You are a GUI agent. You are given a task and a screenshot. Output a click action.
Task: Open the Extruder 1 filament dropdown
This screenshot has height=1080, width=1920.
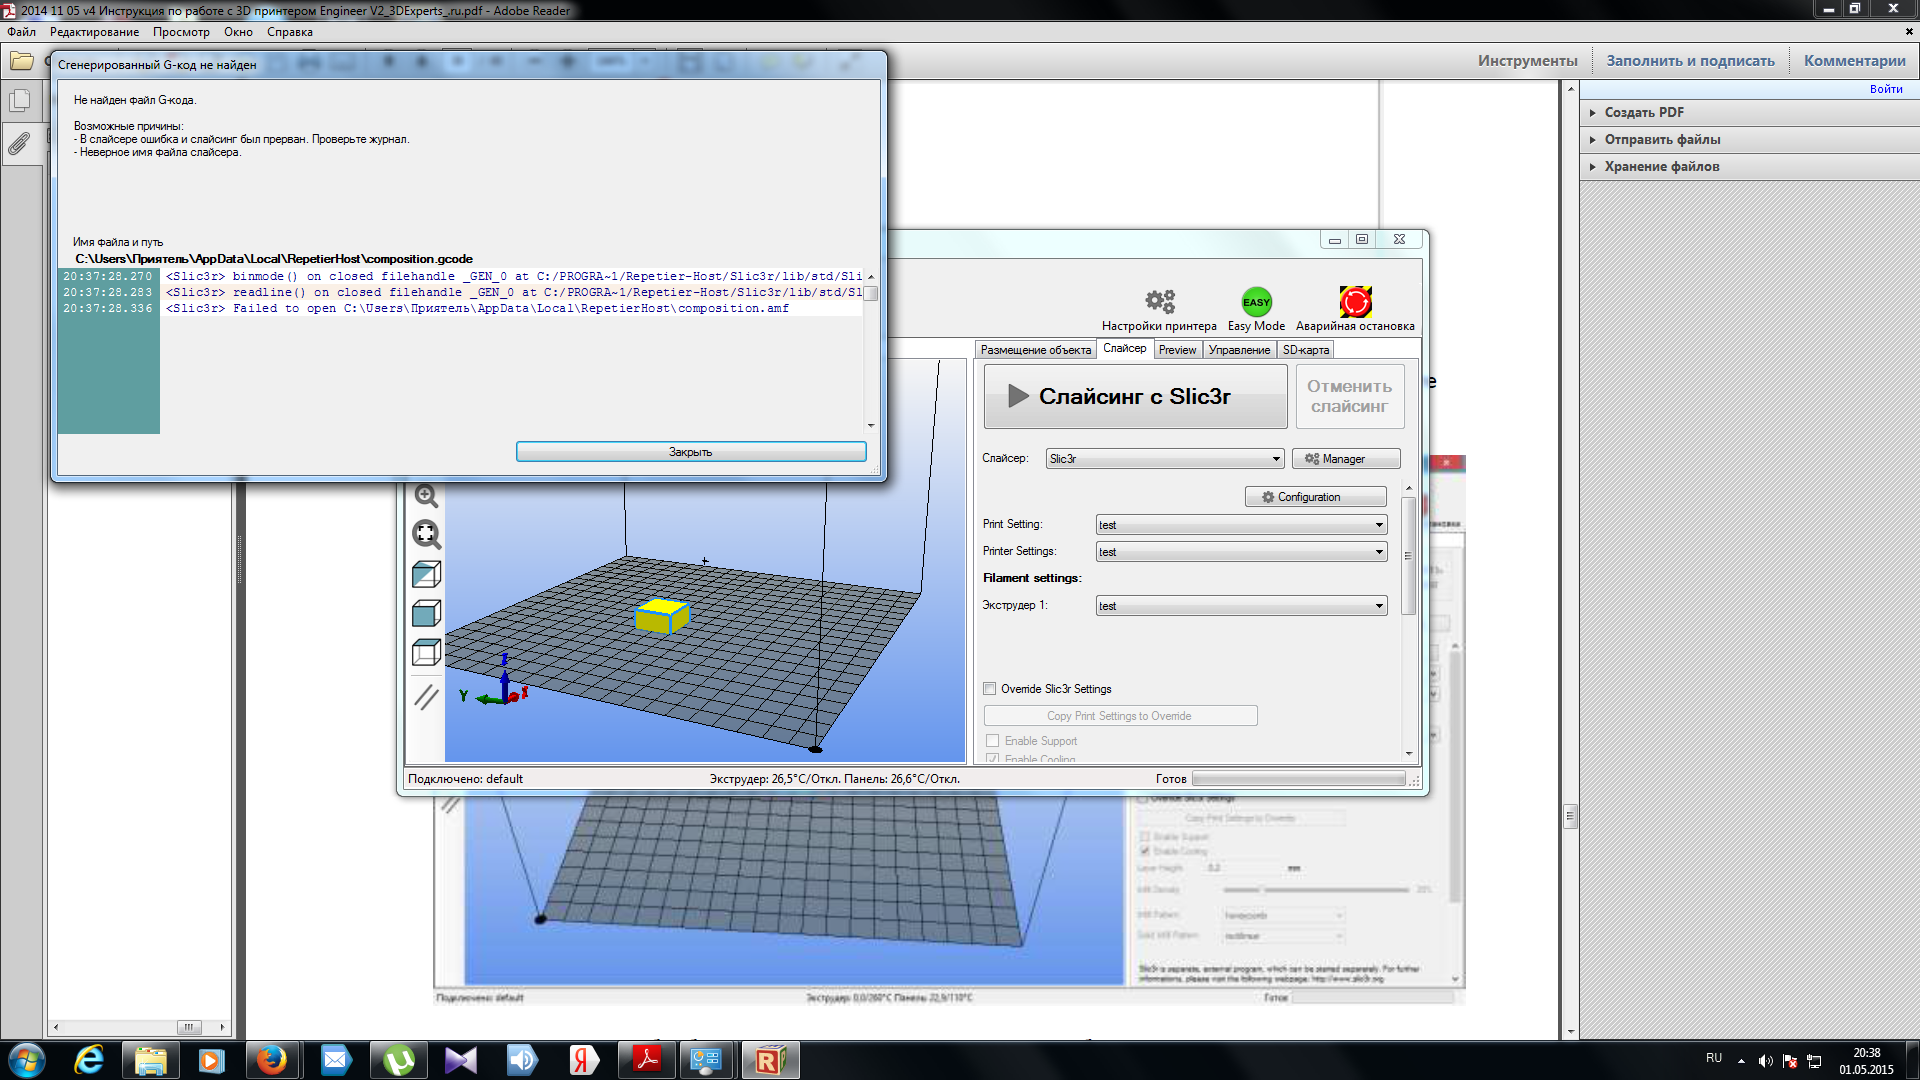pyautogui.click(x=1242, y=606)
